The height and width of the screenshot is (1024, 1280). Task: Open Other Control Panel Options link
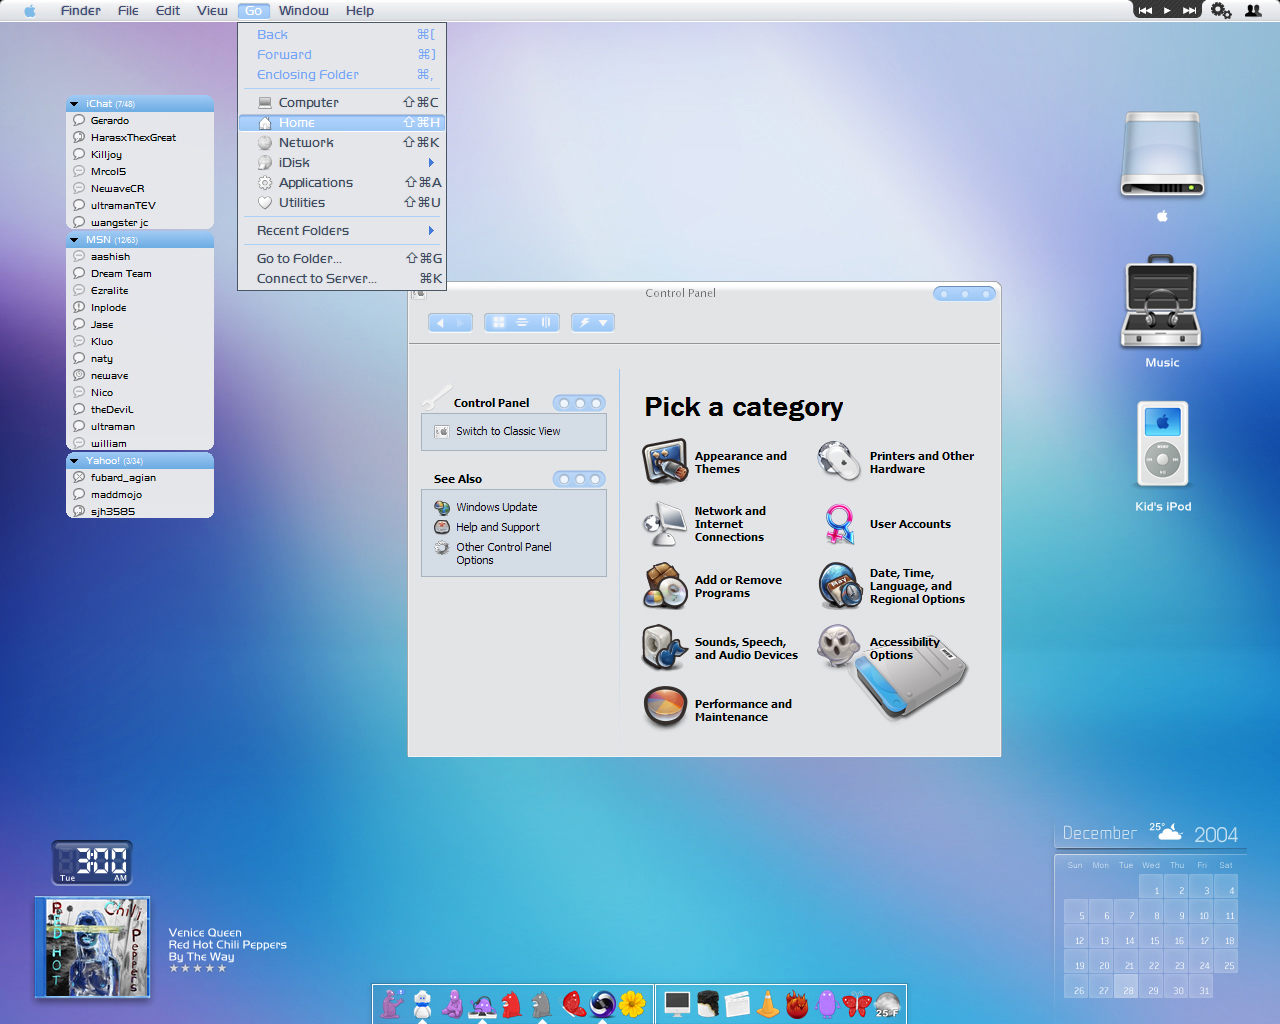pyautogui.click(x=504, y=553)
